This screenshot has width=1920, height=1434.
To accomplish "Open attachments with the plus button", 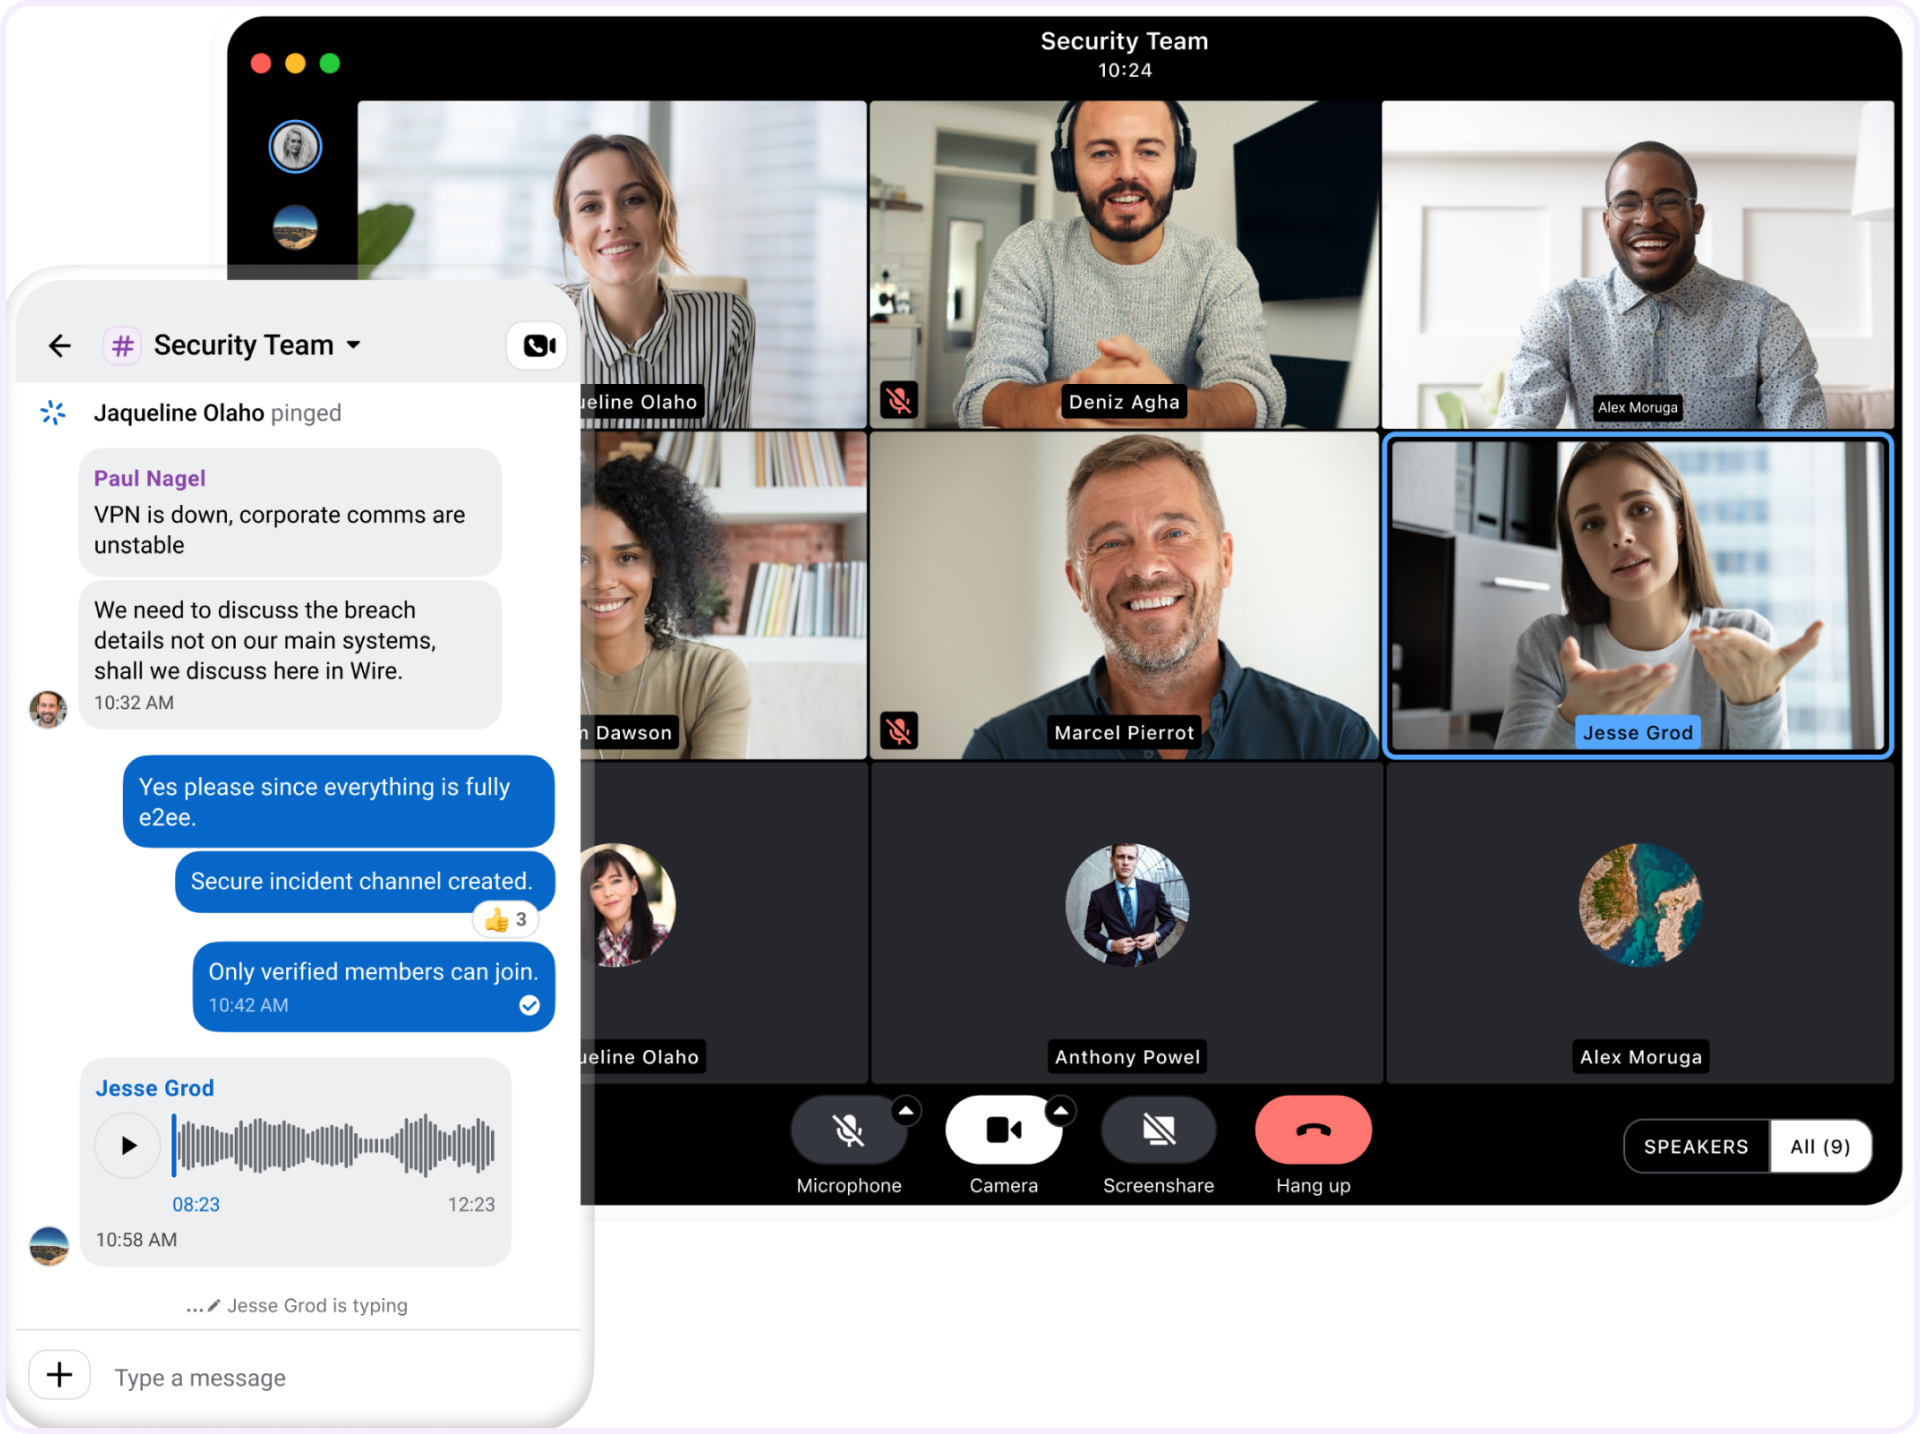I will coord(60,1375).
